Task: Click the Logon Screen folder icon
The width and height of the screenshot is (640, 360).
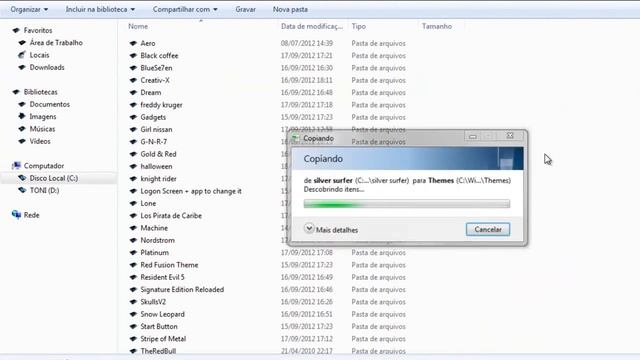Action: pos(133,191)
